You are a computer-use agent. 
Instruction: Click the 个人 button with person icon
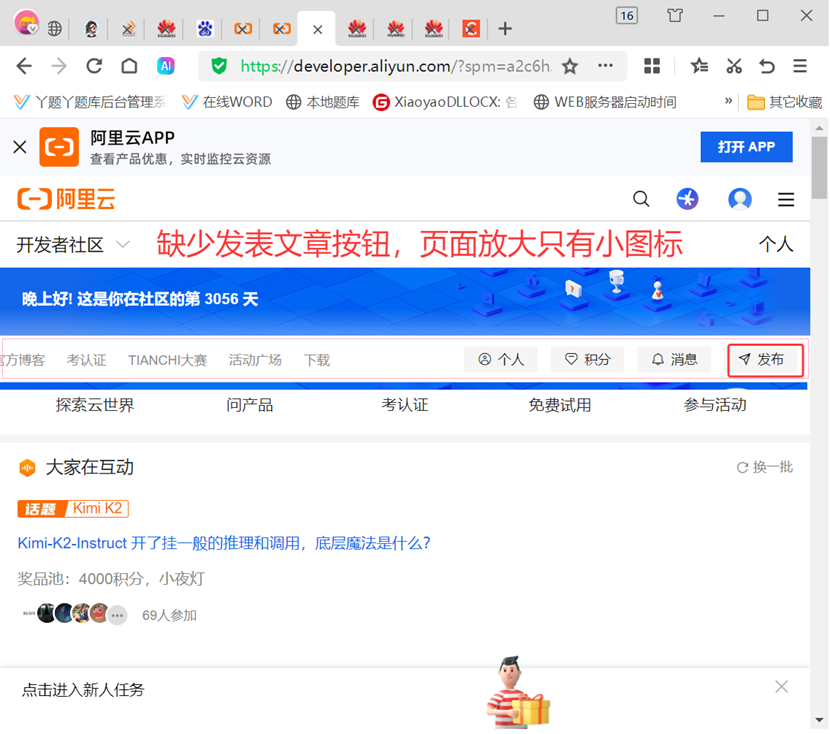[501, 360]
